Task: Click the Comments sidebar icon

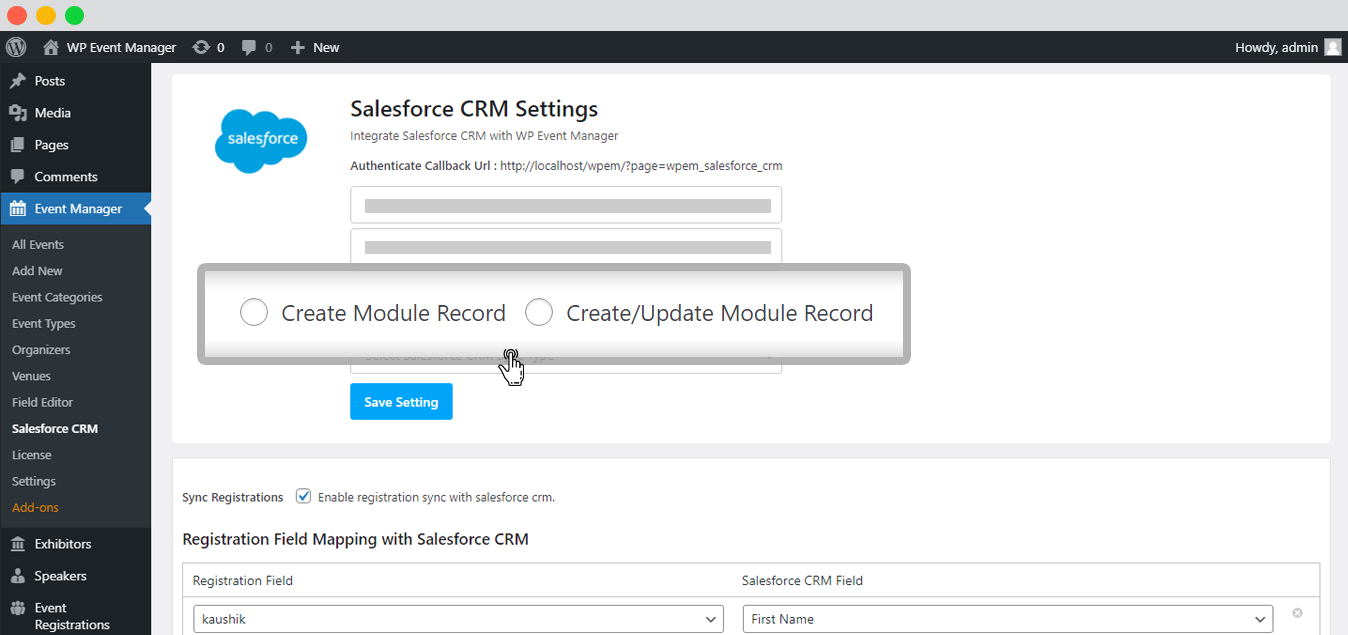Action: (x=17, y=177)
